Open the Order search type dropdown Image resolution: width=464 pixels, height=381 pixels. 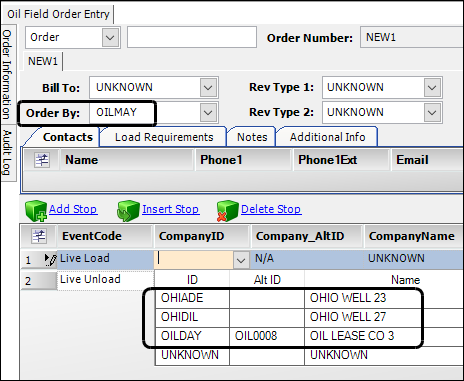point(110,37)
